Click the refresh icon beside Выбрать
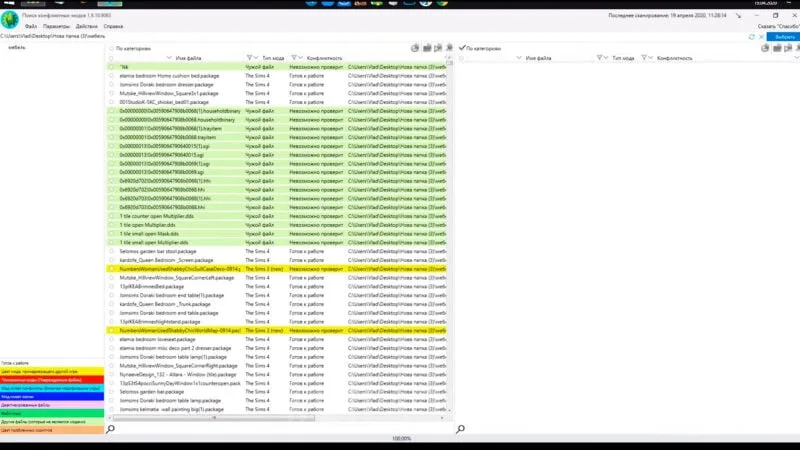This screenshot has width=800, height=450. (752, 37)
